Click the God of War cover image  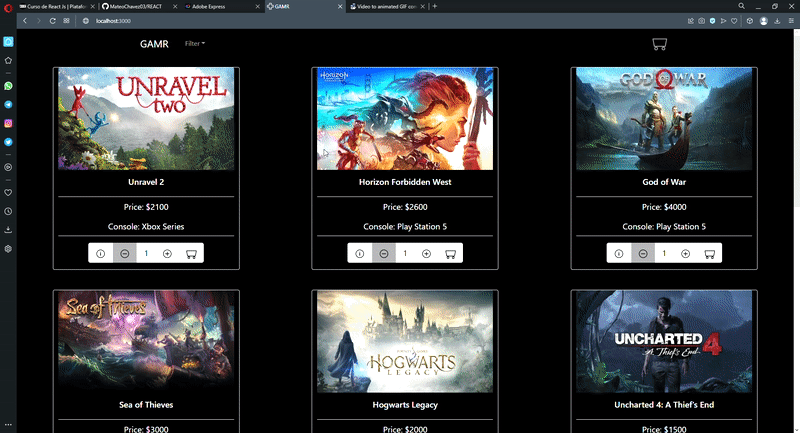pos(664,119)
